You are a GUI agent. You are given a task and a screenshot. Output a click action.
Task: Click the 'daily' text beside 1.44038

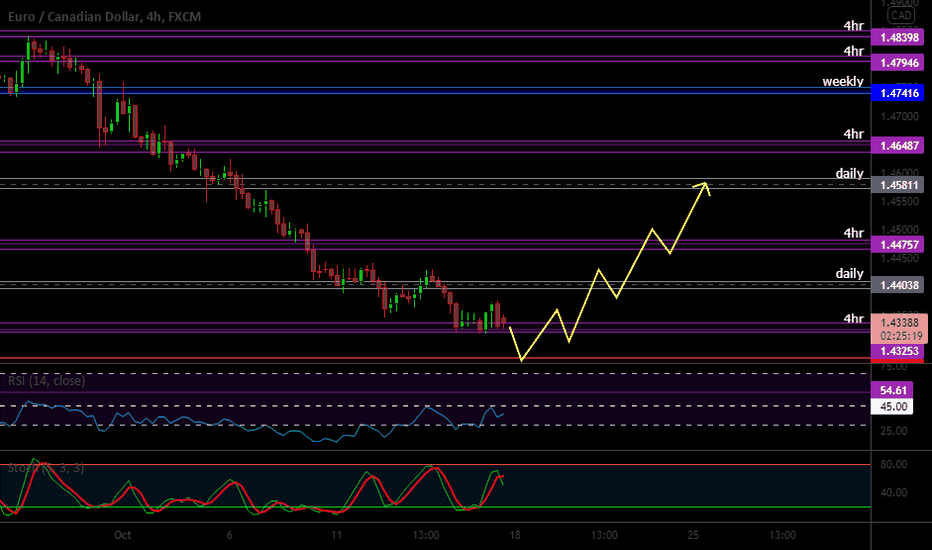tap(849, 273)
